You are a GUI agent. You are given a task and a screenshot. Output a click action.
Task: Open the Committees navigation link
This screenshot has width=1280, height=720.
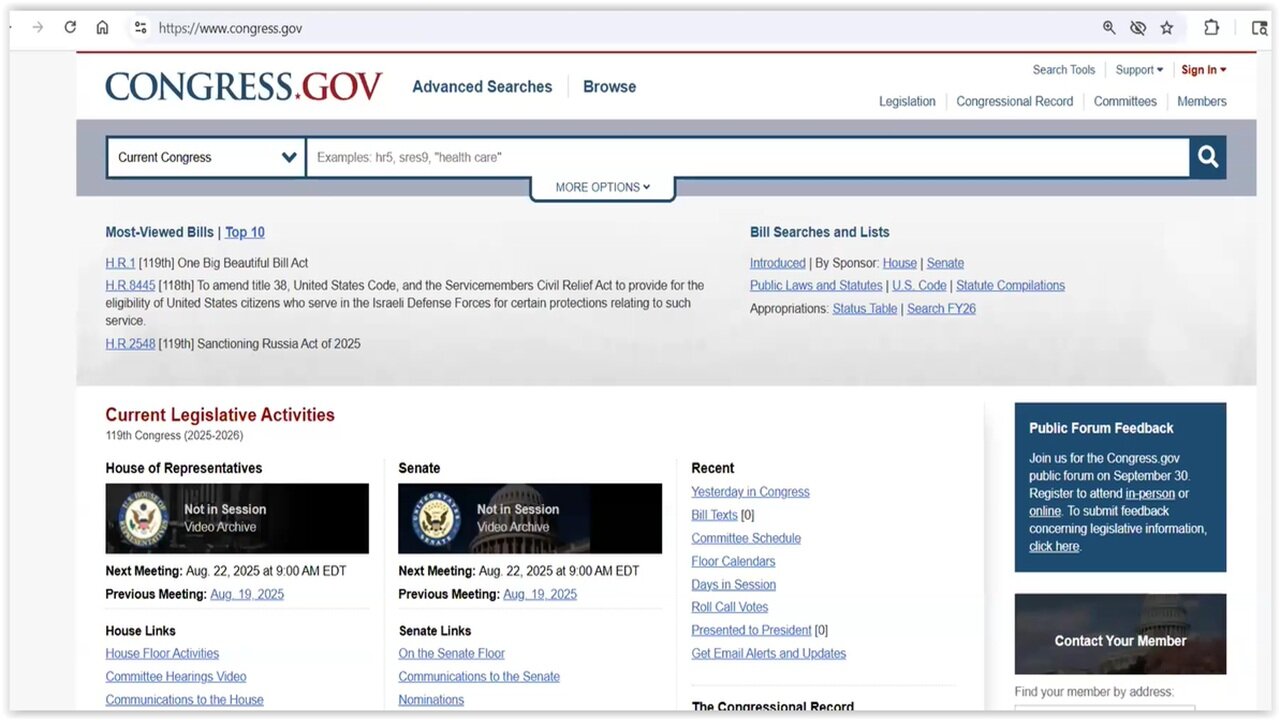[x=1125, y=101]
